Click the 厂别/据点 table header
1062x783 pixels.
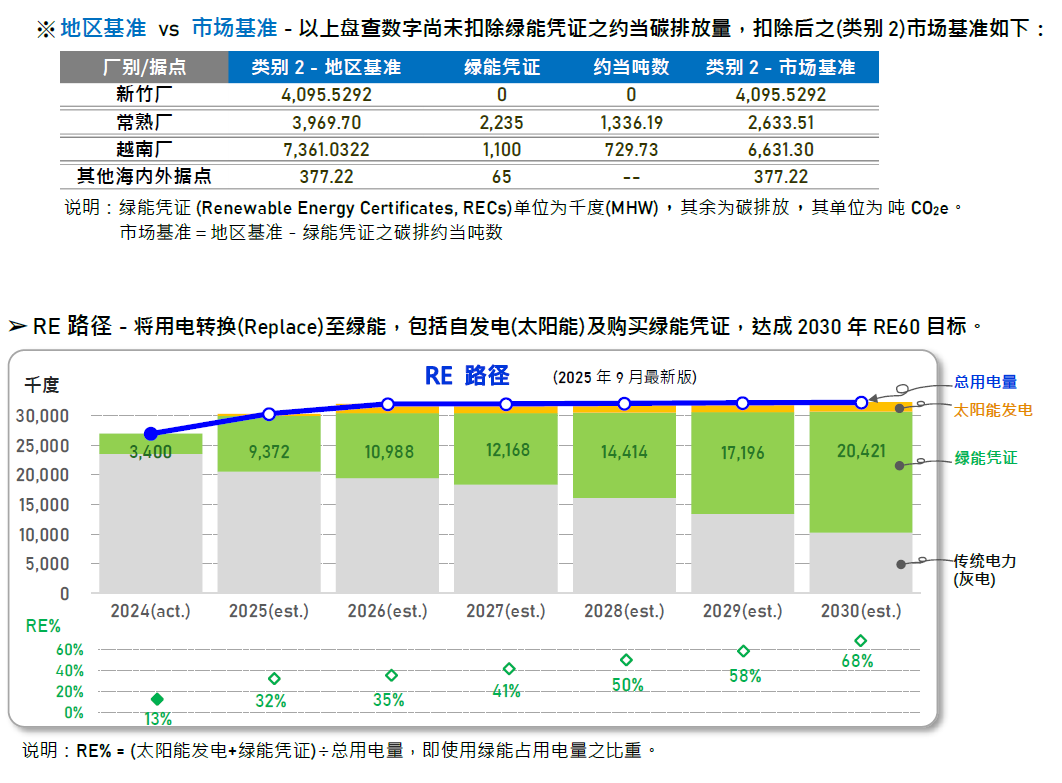coord(144,68)
